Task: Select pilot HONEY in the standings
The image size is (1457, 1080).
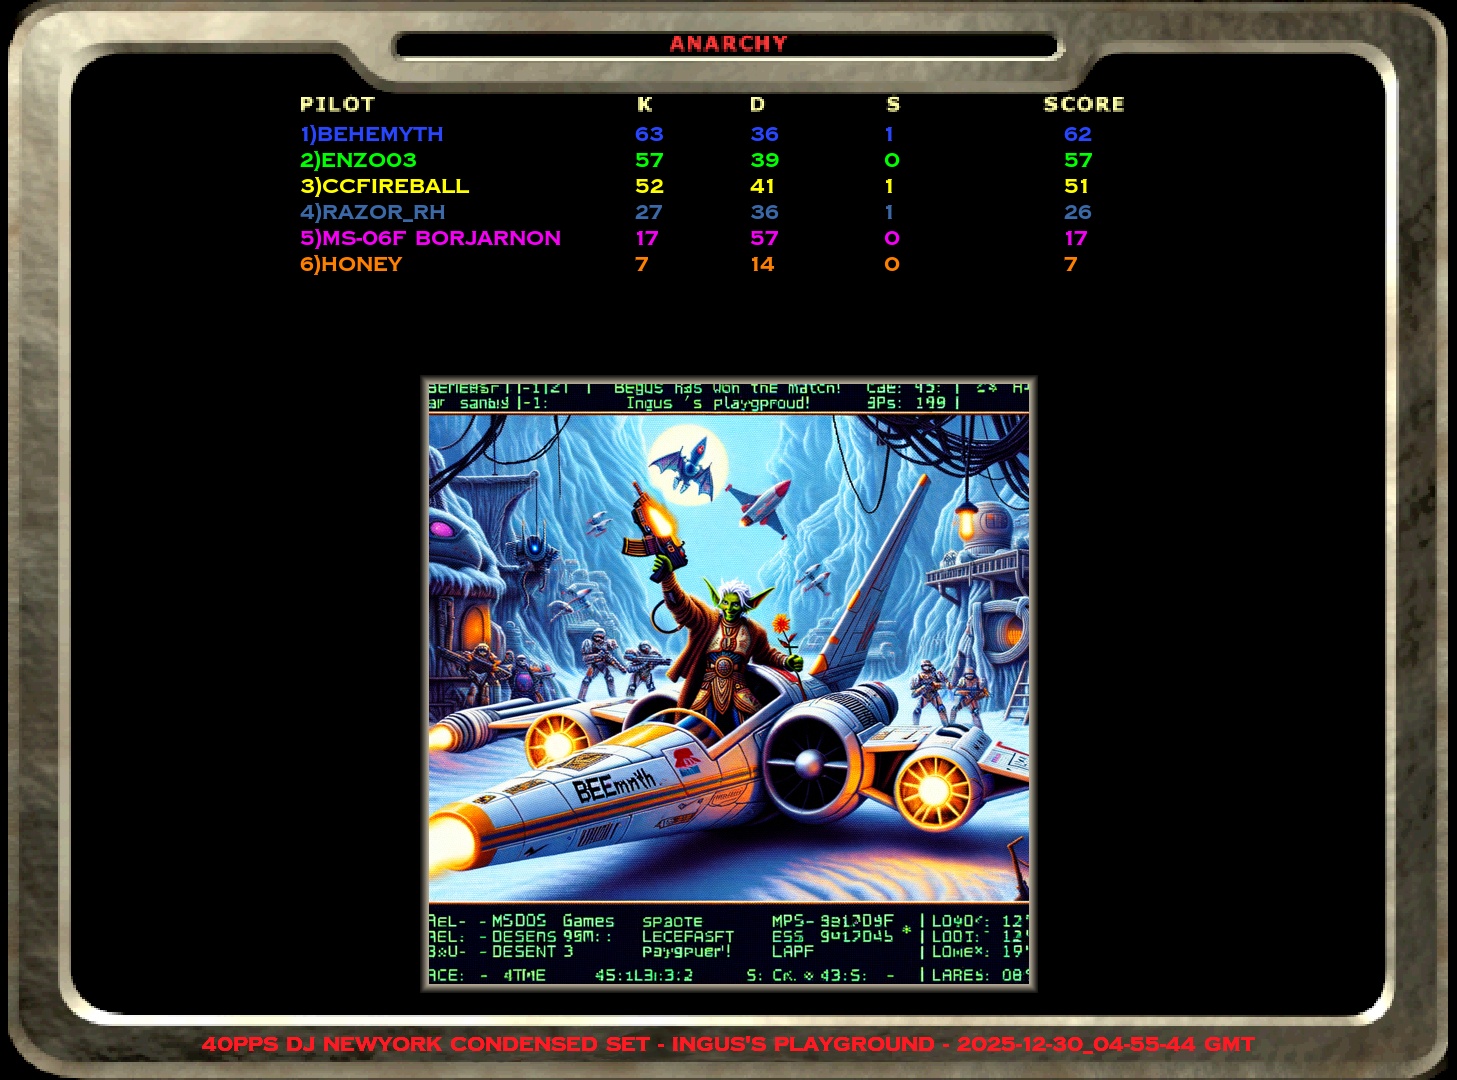Action: (x=352, y=264)
